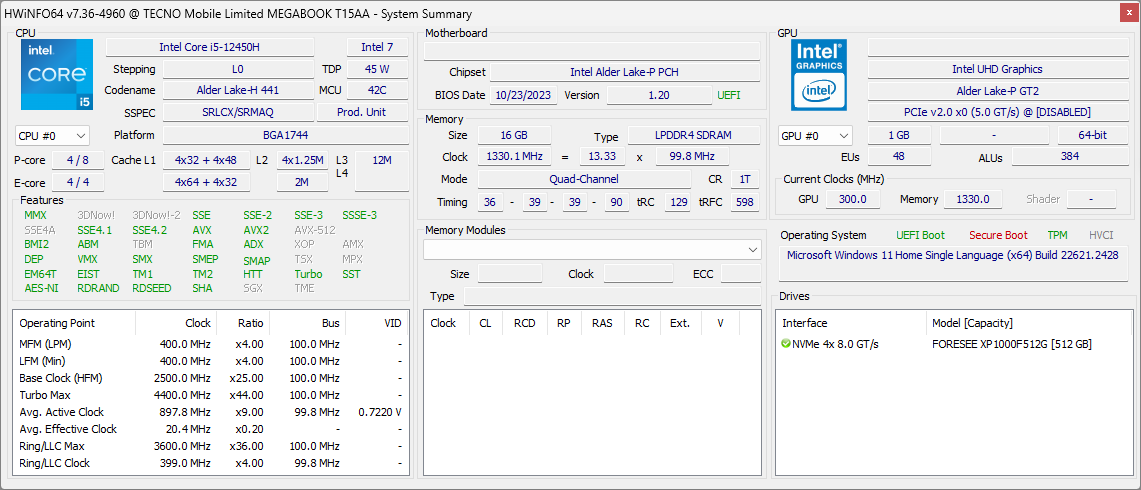Select the Intel 7 process node field

tap(377, 47)
